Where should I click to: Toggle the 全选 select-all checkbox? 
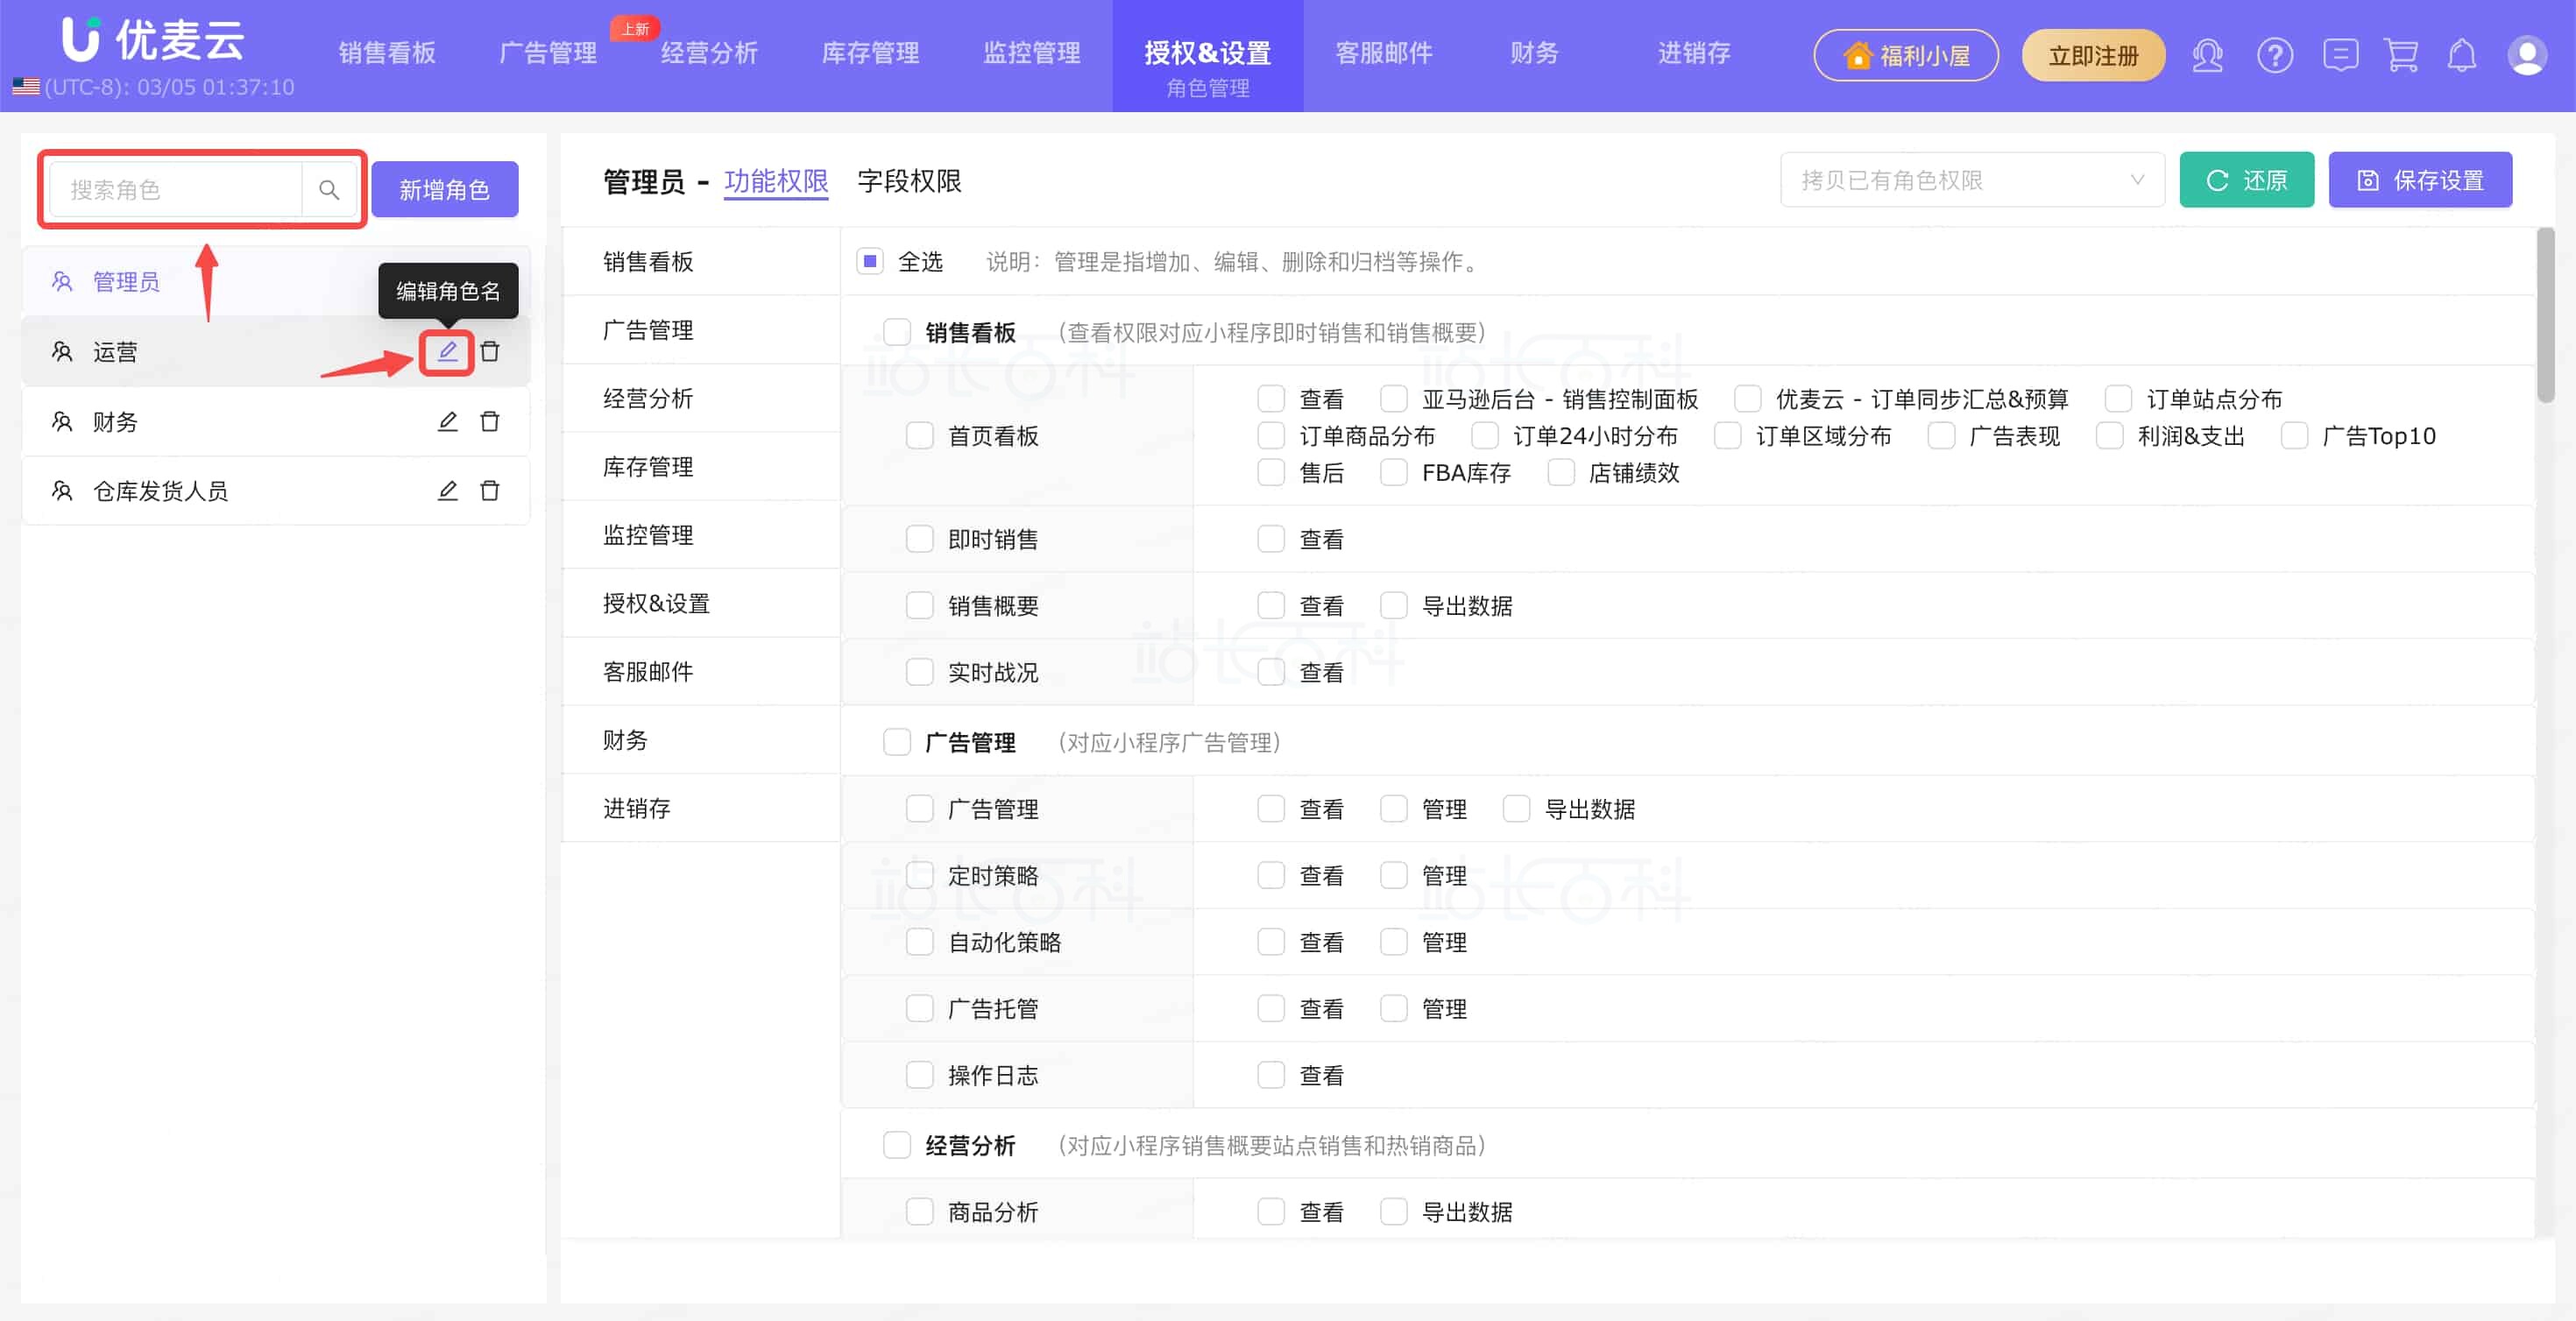(x=870, y=262)
